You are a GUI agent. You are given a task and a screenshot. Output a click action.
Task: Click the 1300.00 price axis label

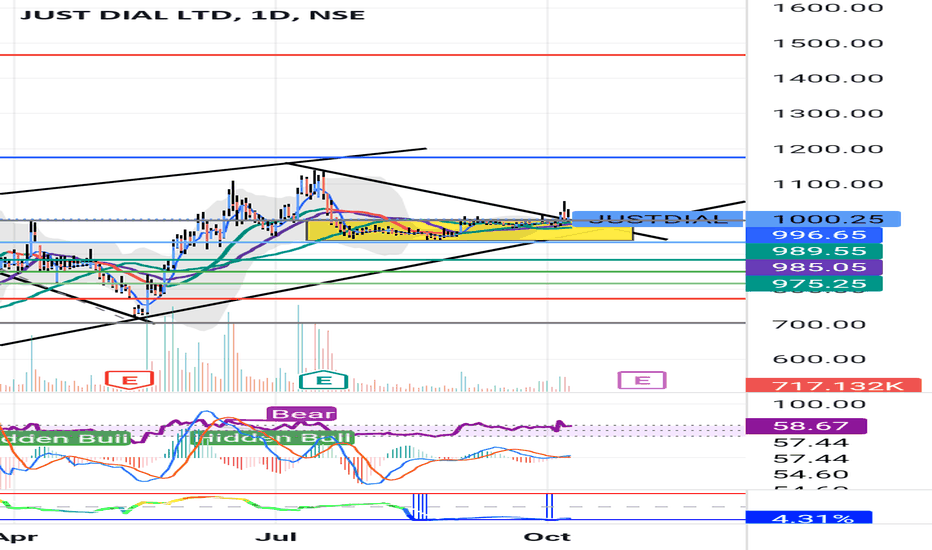click(x=828, y=113)
